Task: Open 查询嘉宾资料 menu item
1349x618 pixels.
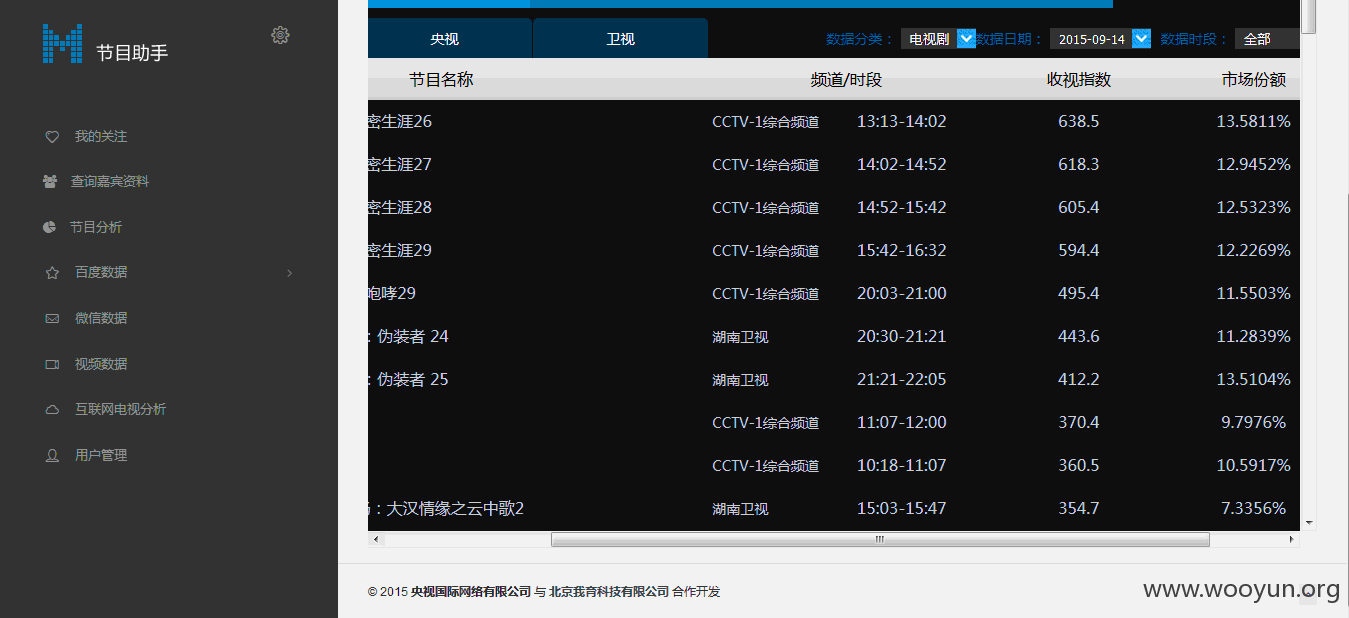Action: coord(109,182)
